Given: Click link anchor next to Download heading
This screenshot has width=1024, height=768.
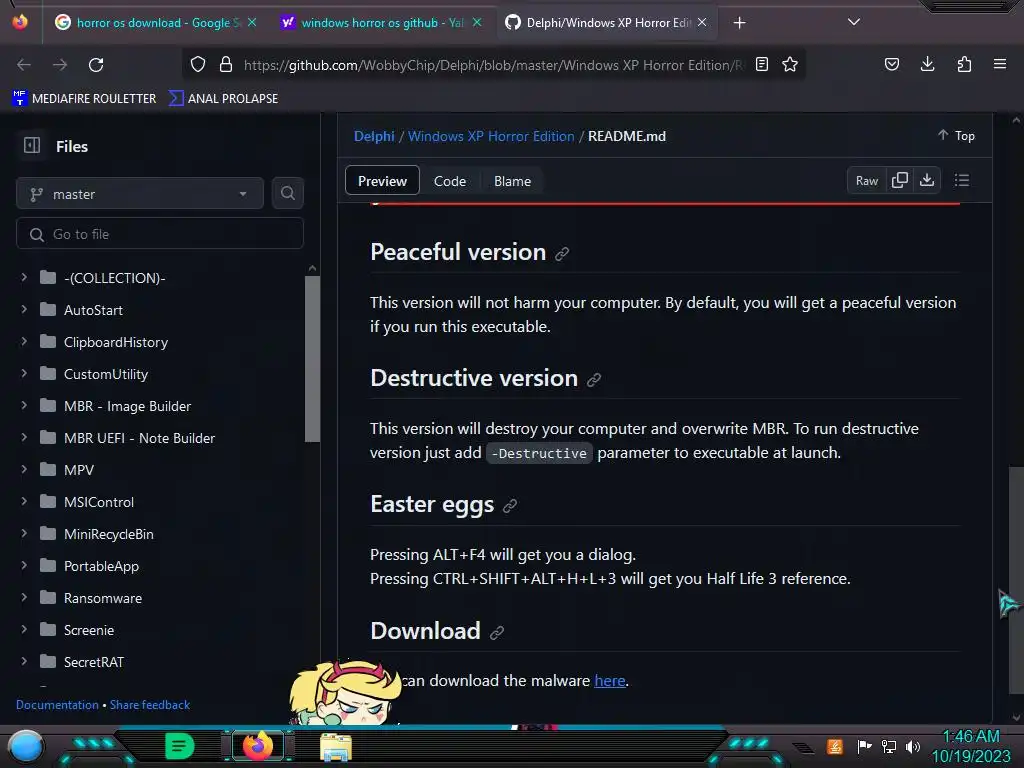Looking at the screenshot, I should [497, 633].
